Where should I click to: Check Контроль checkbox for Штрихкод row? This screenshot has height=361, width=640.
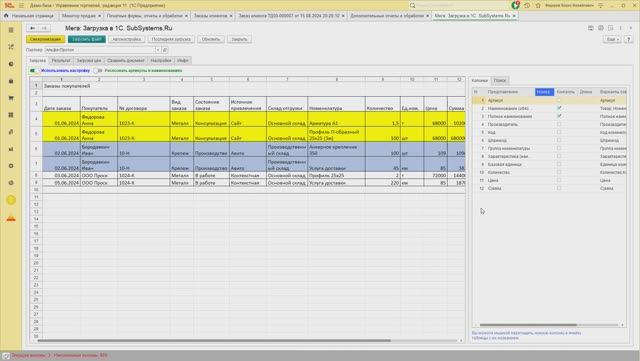pyautogui.click(x=559, y=140)
